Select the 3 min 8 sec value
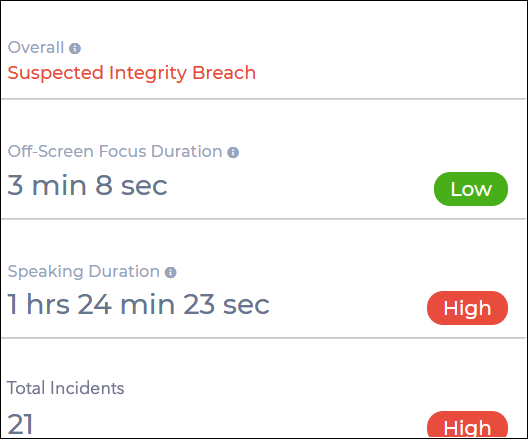528x439 pixels. [87, 185]
